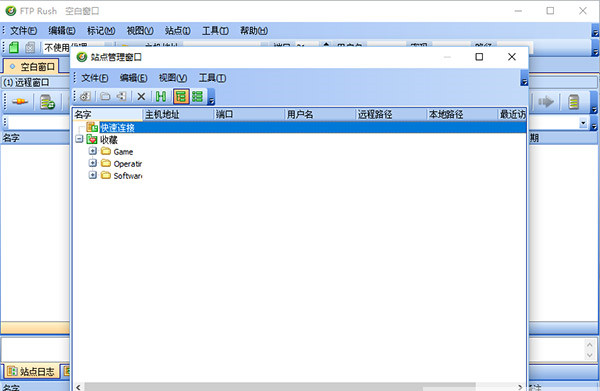Click the site list horizontal scrollbar

(x=280, y=387)
